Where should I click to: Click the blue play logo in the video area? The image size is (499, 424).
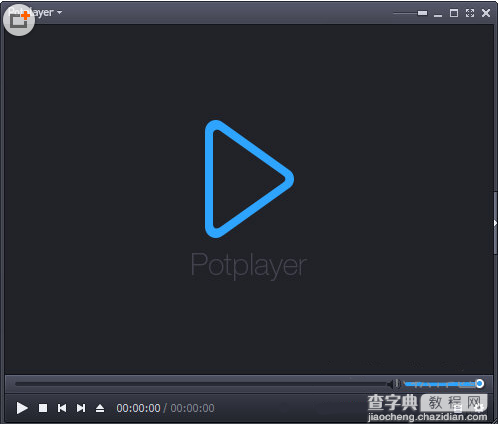point(249,179)
